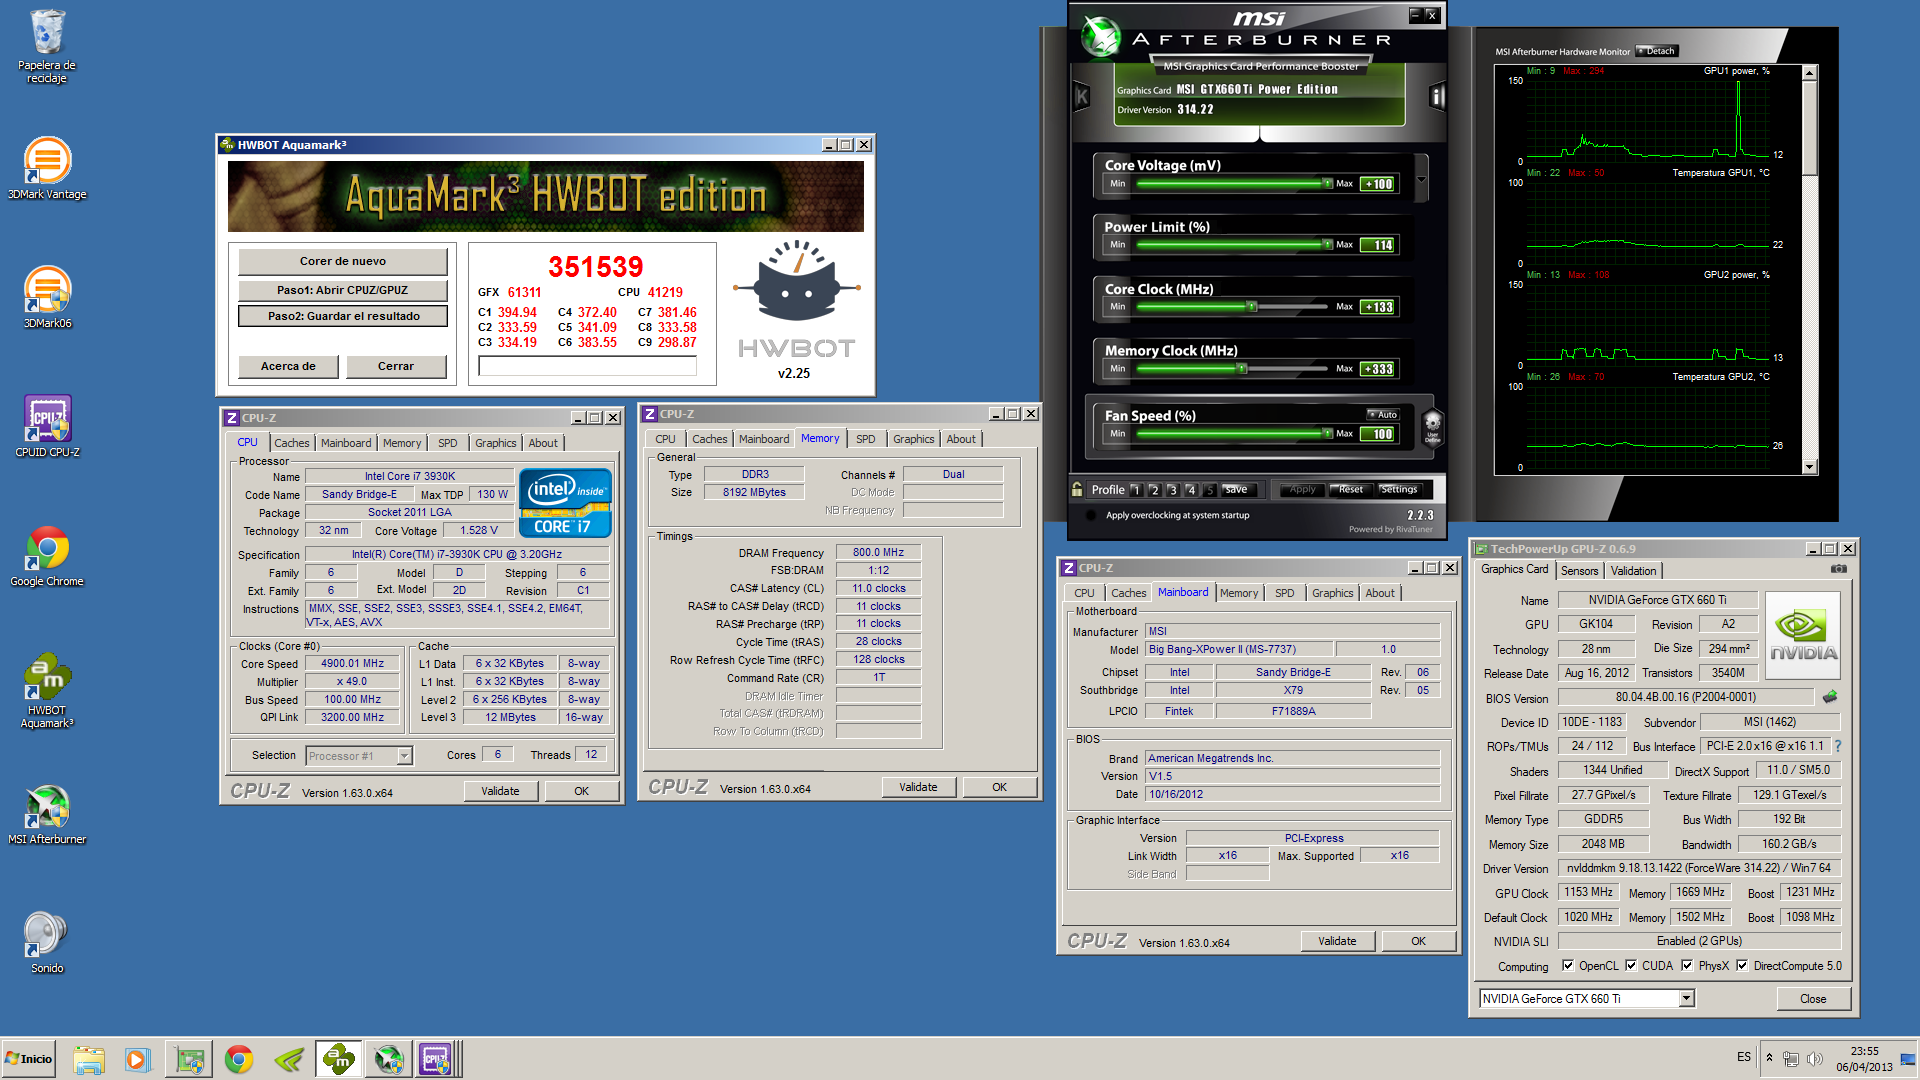Click Close button in GPU-Z

(x=1813, y=999)
